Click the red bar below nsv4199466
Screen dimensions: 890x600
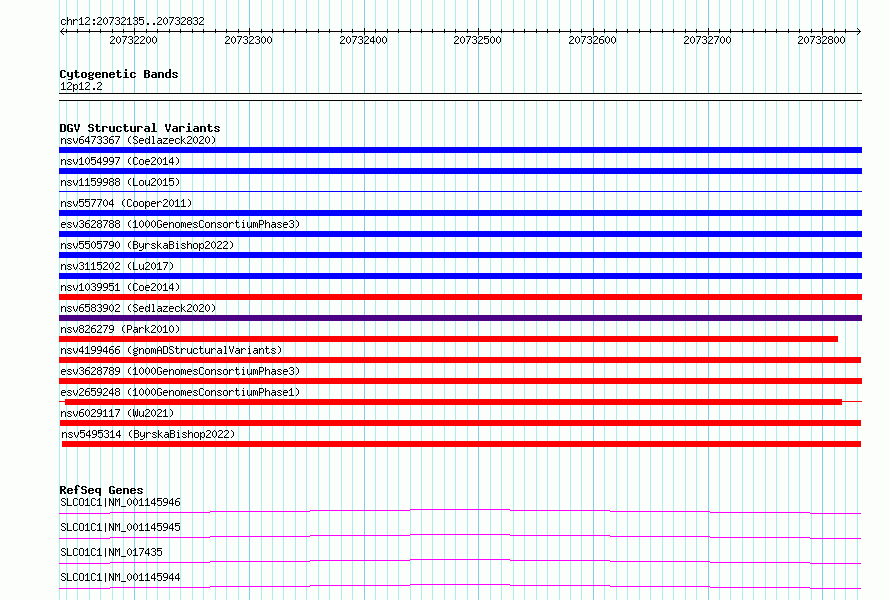[x=460, y=360]
